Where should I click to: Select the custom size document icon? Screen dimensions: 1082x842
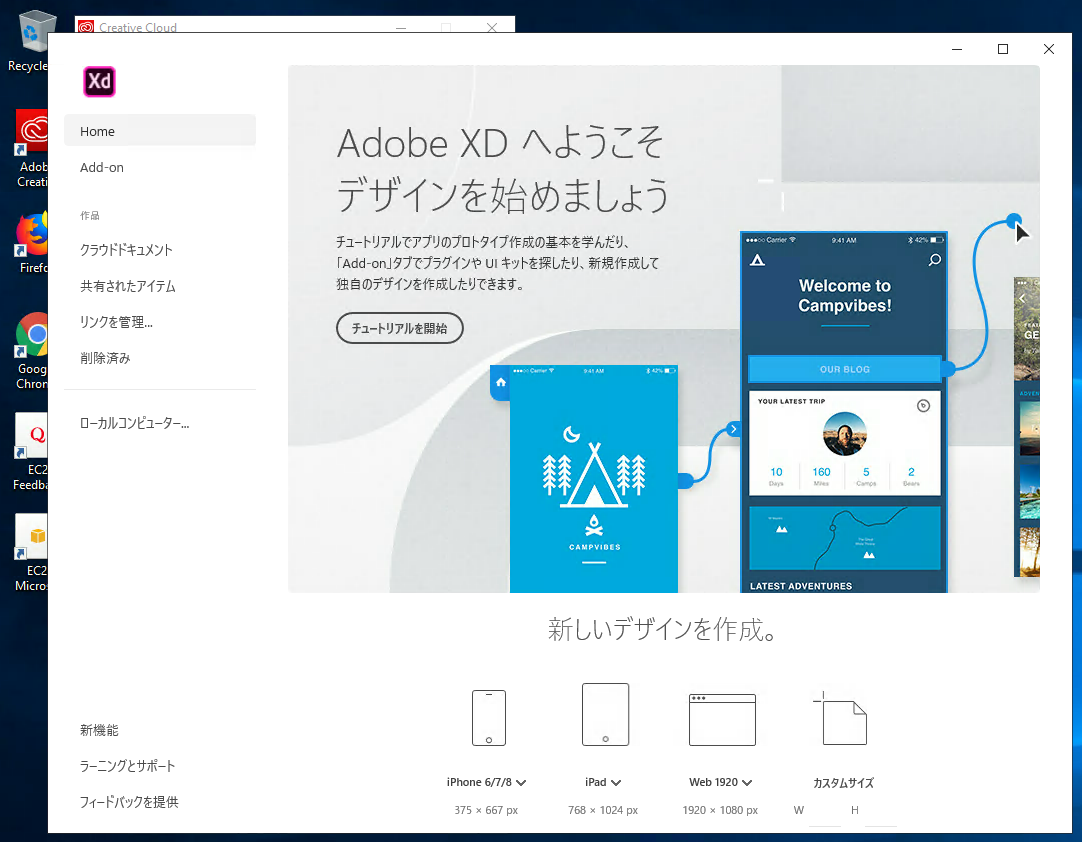[840, 718]
